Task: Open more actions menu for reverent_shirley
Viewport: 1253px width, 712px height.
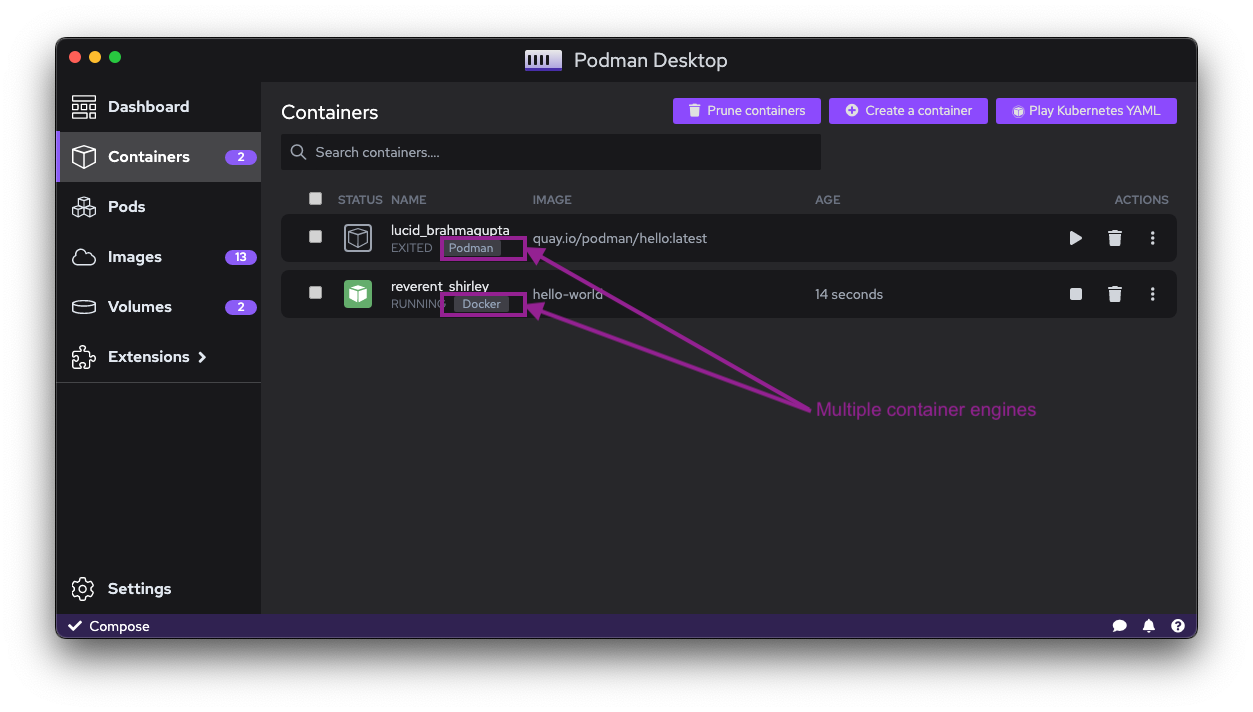Action: 1153,294
